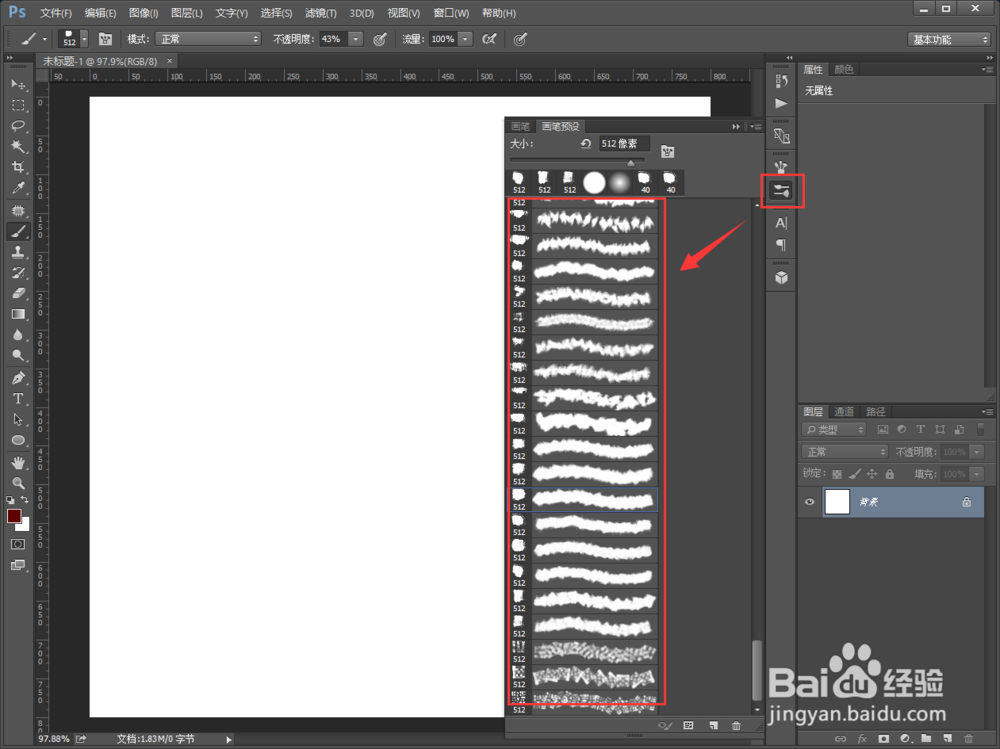
Task: Switch to the Brush tab
Action: click(x=520, y=126)
